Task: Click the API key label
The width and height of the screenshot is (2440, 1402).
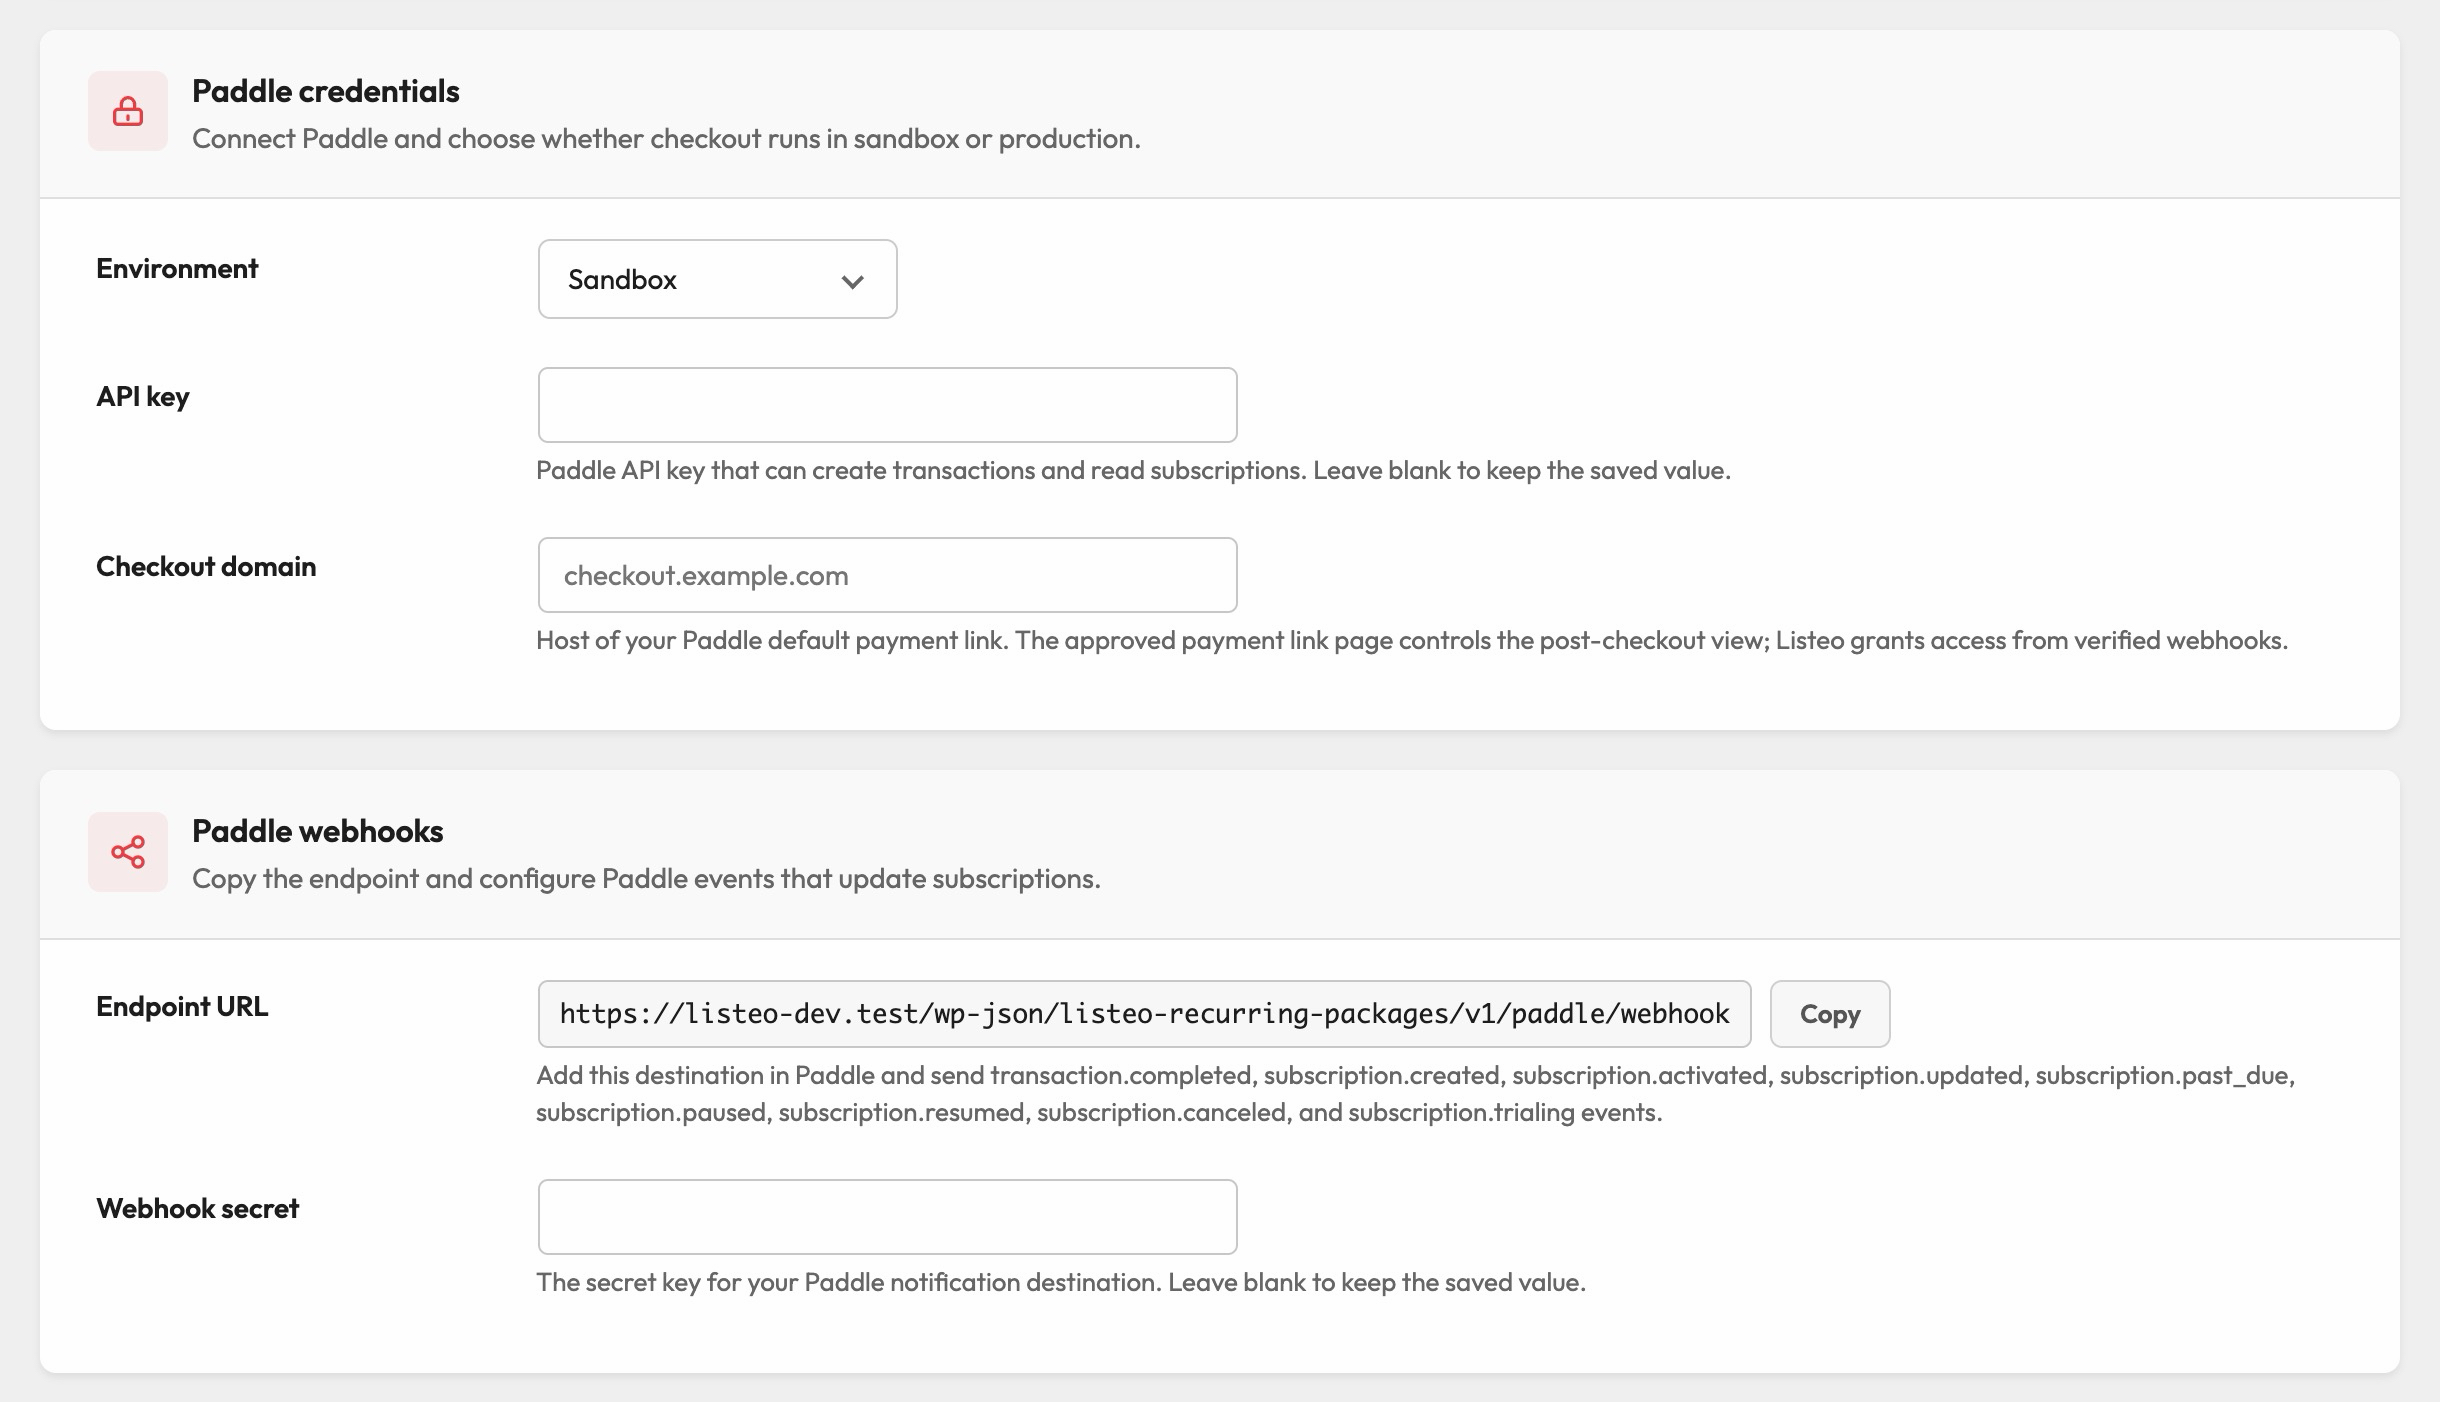Action: point(143,397)
